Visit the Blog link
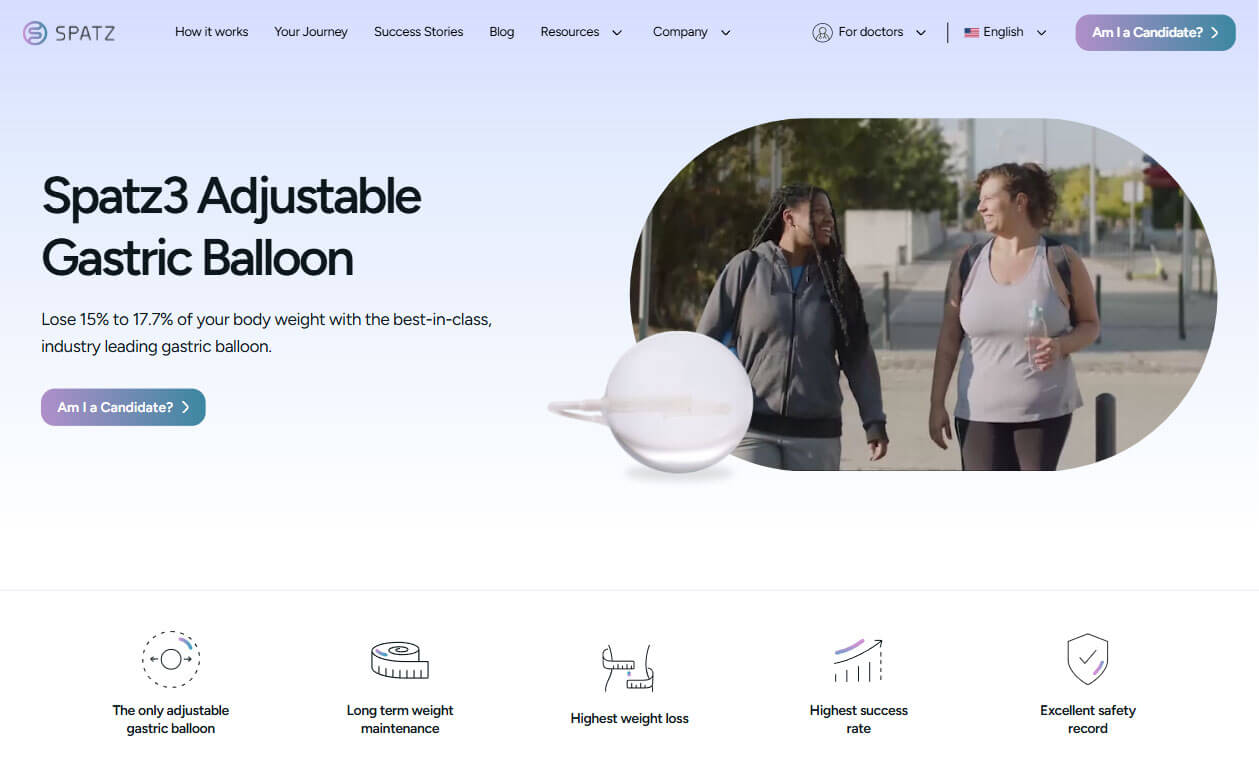 click(502, 32)
